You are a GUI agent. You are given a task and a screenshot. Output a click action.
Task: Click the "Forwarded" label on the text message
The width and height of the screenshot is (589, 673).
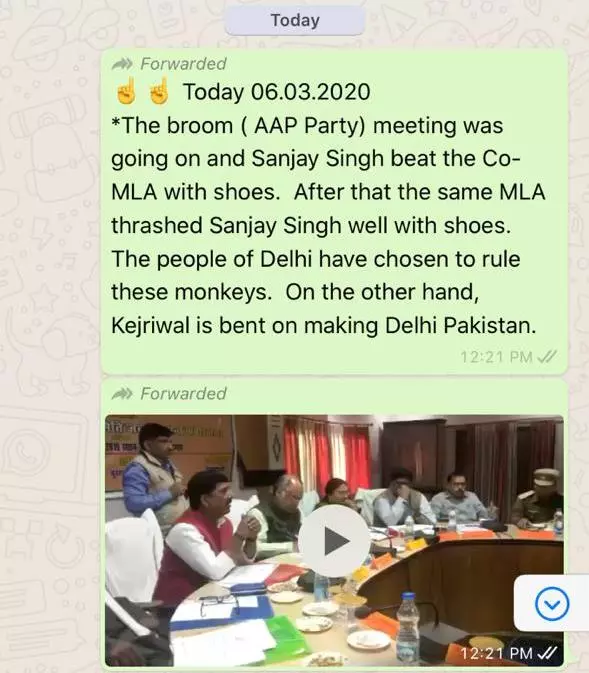coord(183,64)
